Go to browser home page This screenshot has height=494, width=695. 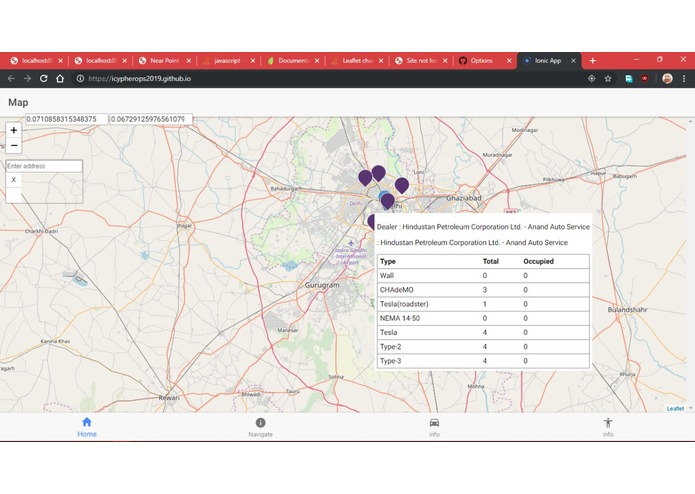tap(60, 78)
